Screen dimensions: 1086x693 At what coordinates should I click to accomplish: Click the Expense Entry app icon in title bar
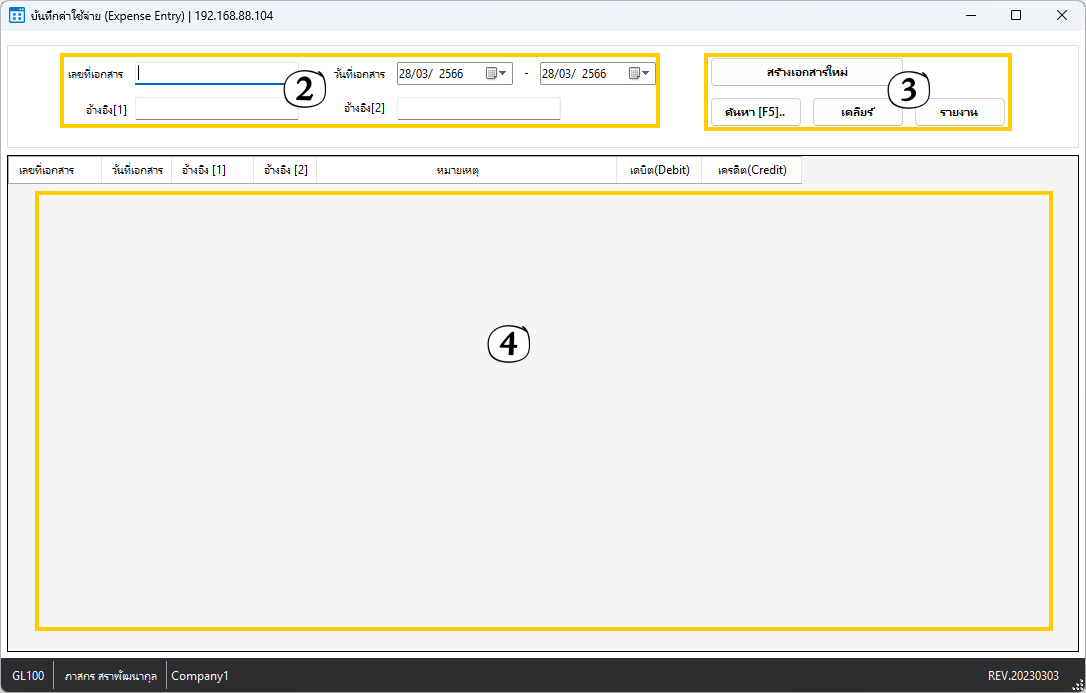(17, 16)
